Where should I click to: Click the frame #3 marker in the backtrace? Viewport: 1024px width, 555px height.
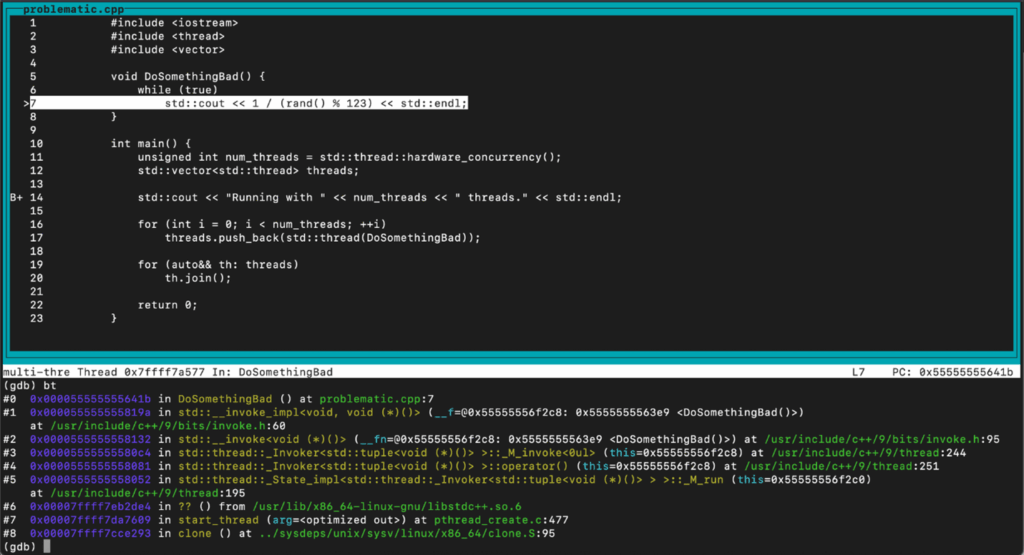tap(10, 452)
